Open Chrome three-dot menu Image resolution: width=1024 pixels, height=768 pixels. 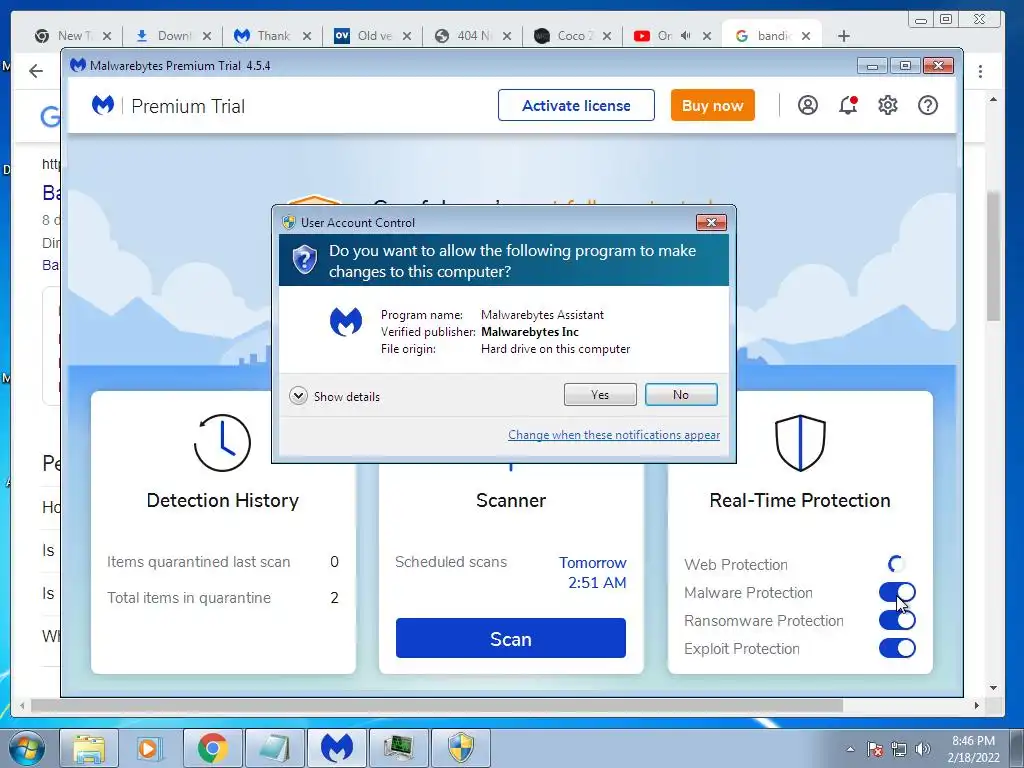980,71
